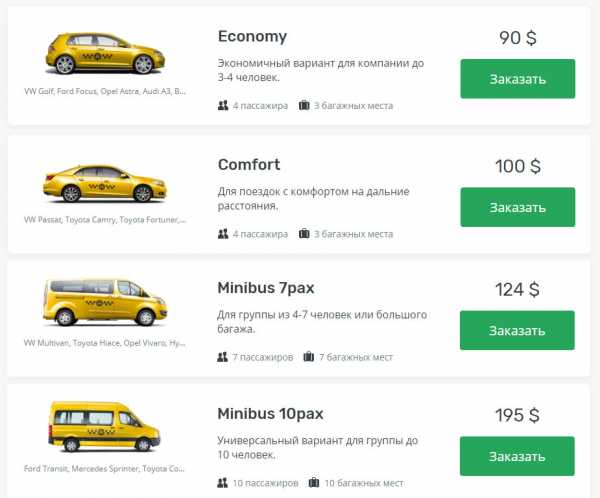
Task: Select the yellow Economy hatchback image
Action: pyautogui.click(x=104, y=53)
